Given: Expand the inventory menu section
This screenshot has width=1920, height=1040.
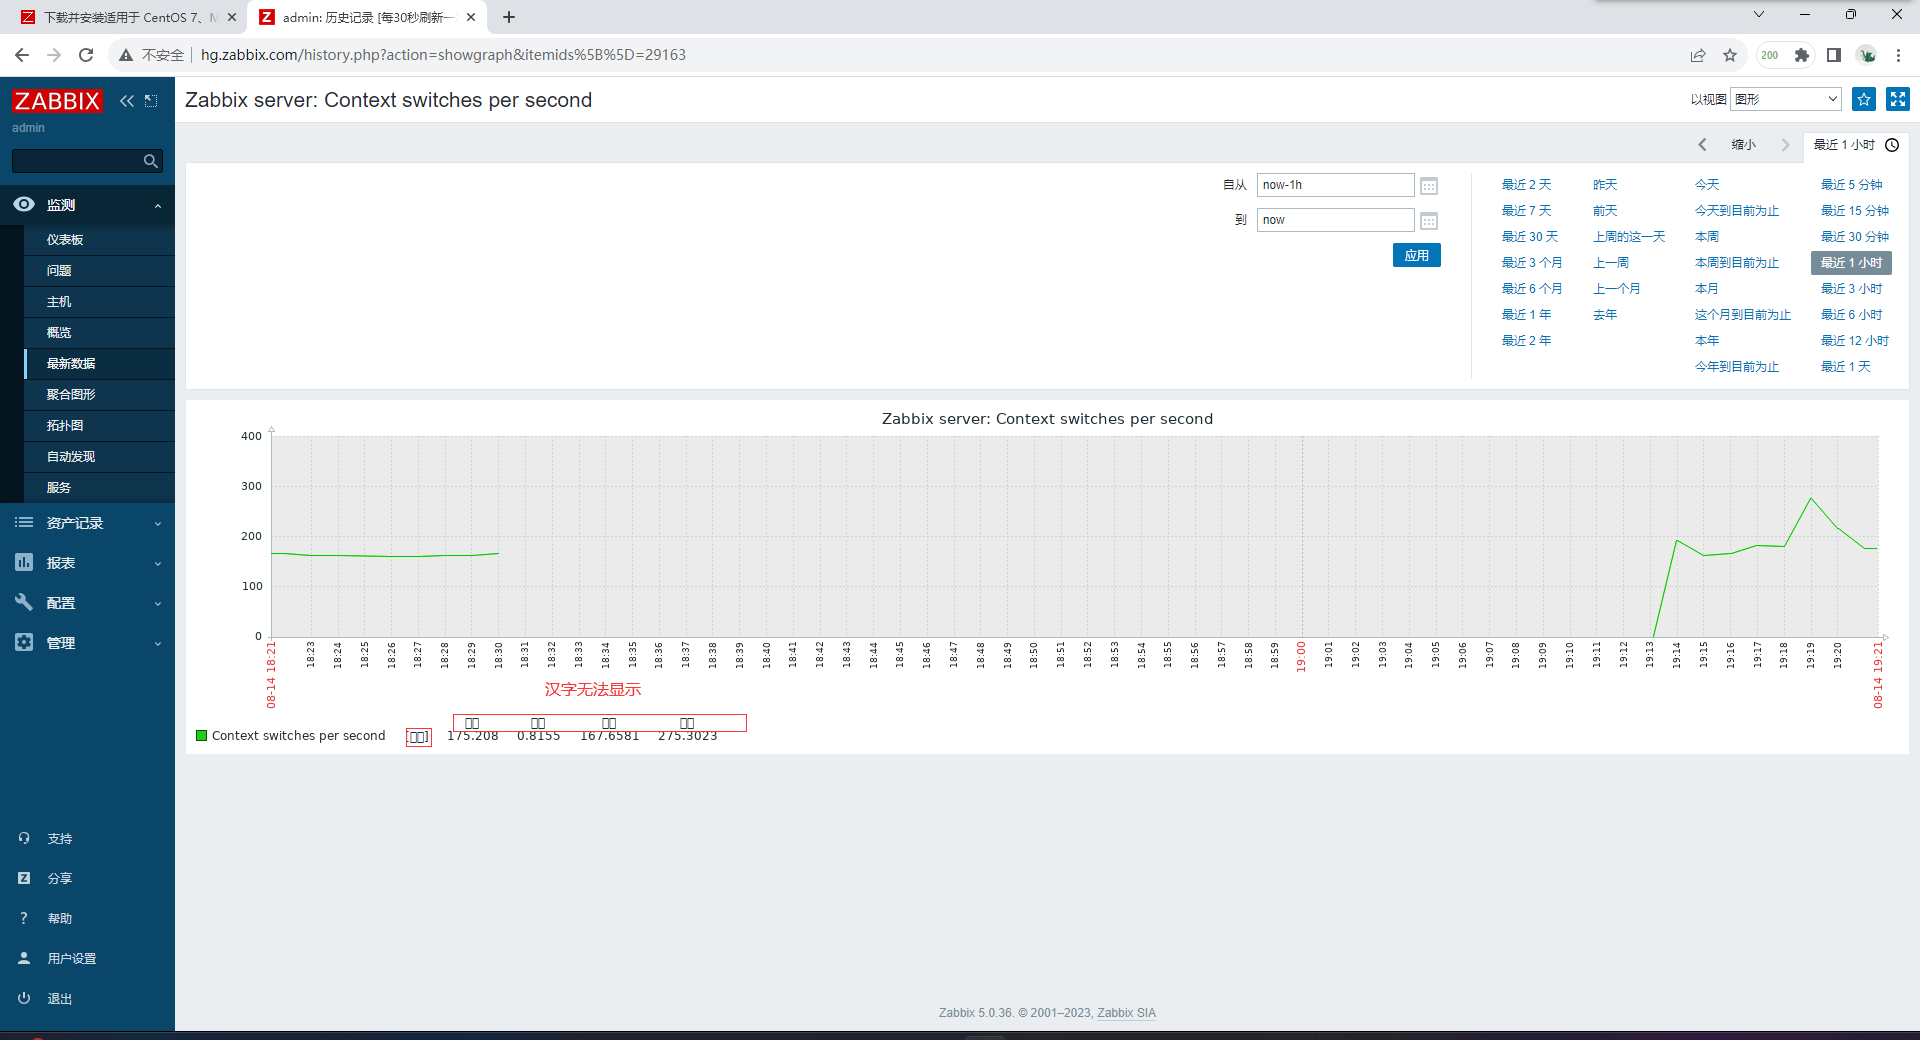Looking at the screenshot, I should pos(158,523).
